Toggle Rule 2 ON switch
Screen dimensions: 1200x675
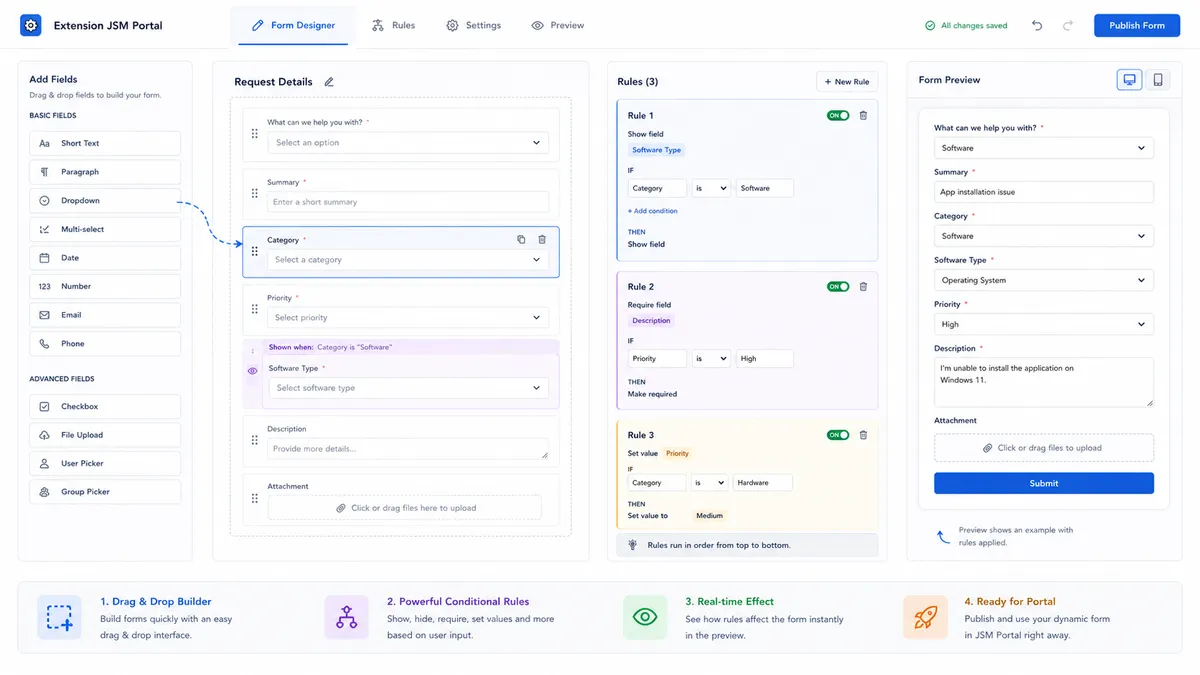(838, 286)
